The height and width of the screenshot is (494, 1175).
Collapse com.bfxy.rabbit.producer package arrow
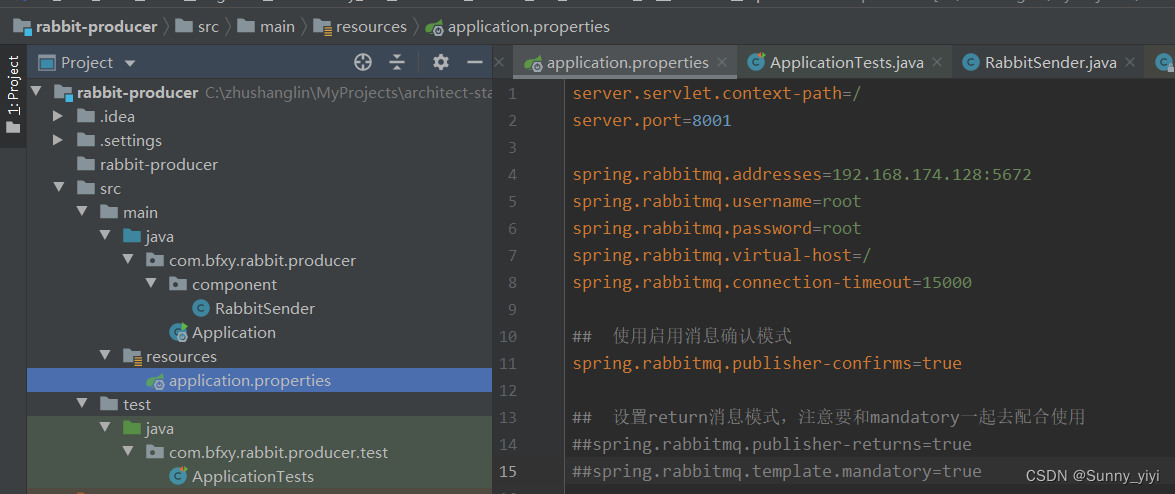tap(128, 260)
